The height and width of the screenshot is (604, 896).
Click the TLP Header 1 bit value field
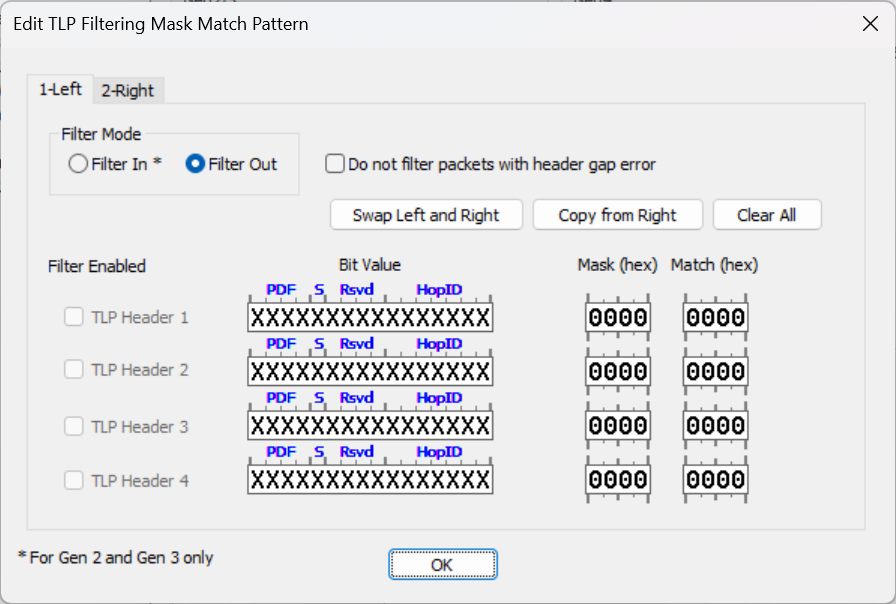click(x=370, y=317)
